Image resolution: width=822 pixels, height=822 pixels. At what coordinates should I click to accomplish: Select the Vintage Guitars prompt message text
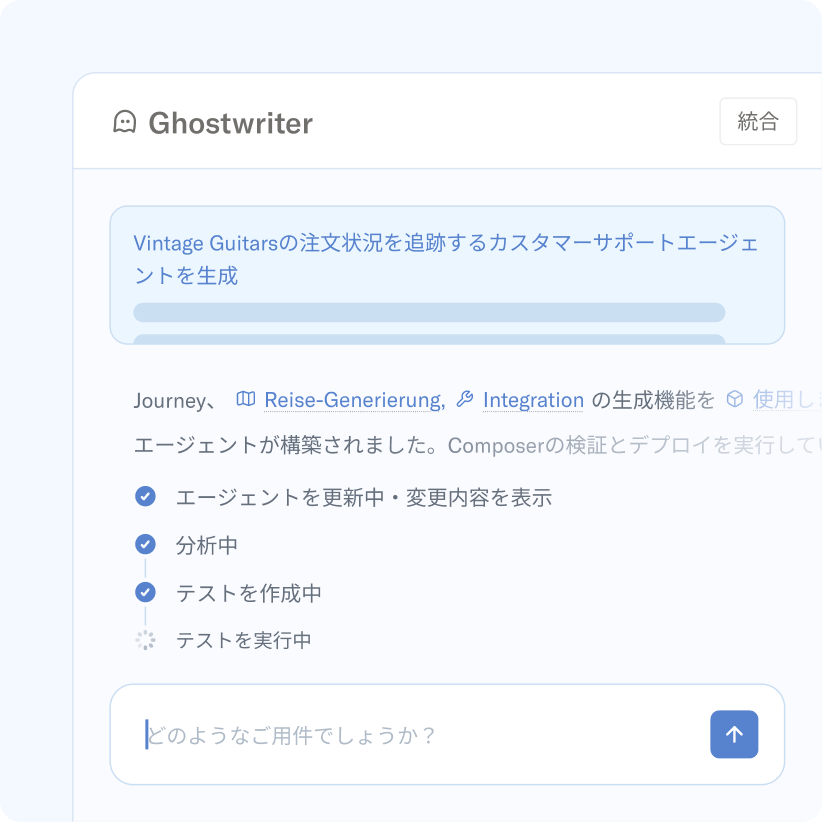pyautogui.click(x=446, y=259)
